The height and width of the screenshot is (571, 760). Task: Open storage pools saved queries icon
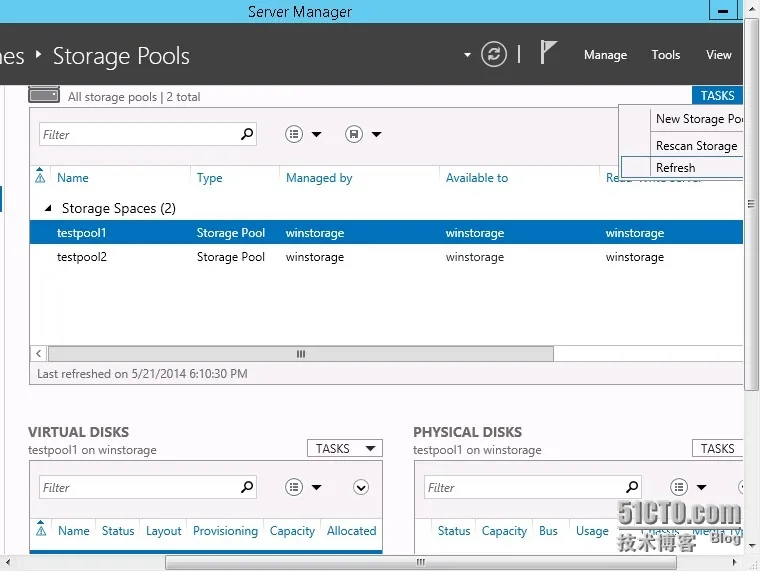(x=362, y=134)
